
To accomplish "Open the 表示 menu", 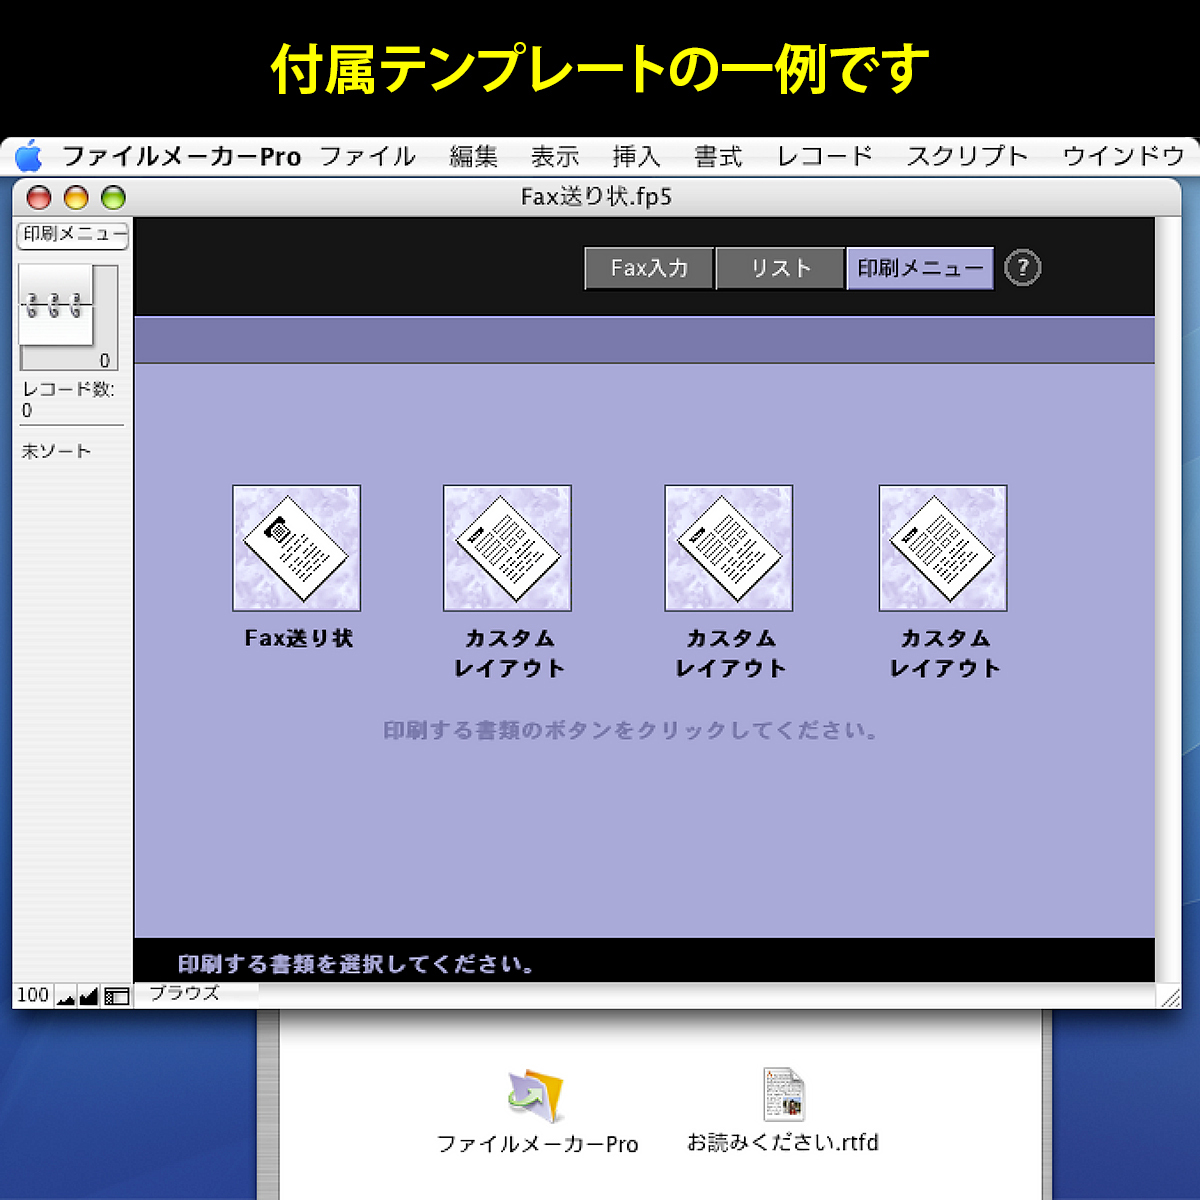I will point(555,157).
